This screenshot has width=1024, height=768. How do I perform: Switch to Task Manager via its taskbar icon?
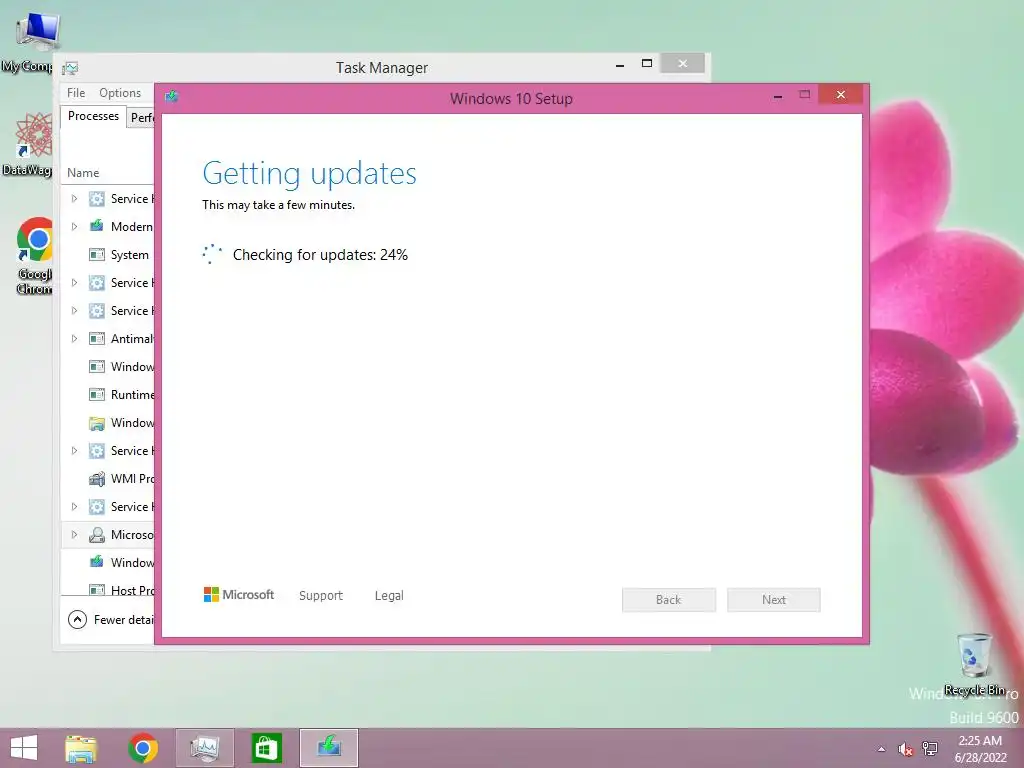pyautogui.click(x=204, y=748)
